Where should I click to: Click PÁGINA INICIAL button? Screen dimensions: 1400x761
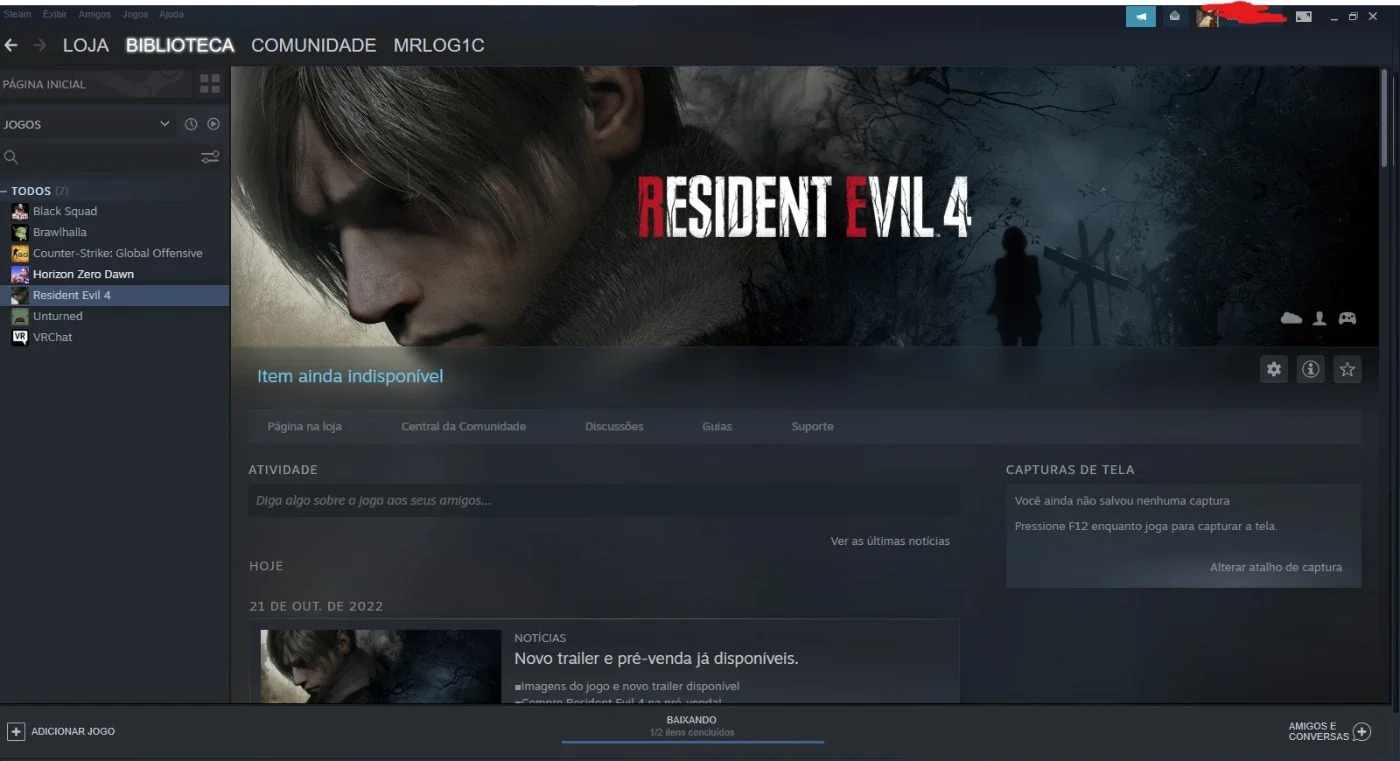pos(96,84)
